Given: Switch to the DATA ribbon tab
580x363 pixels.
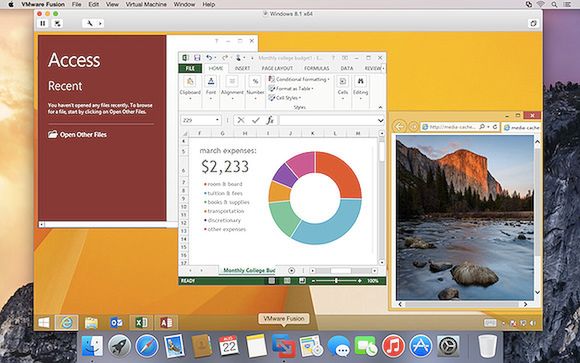Looking at the screenshot, I should click(x=347, y=68).
